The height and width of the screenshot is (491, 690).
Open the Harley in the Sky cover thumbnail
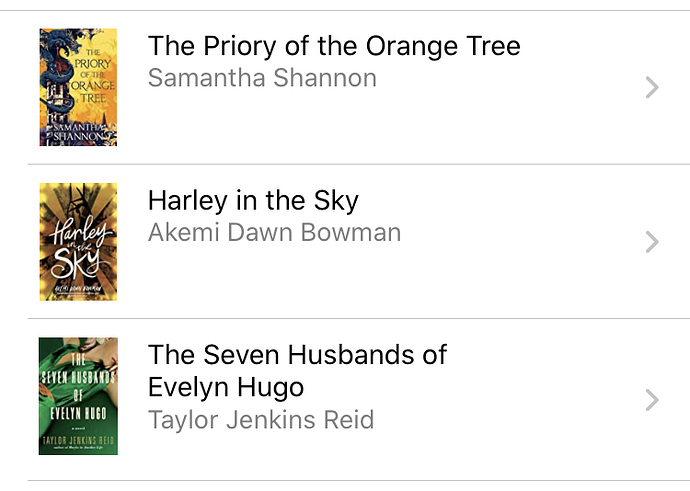pos(78,242)
